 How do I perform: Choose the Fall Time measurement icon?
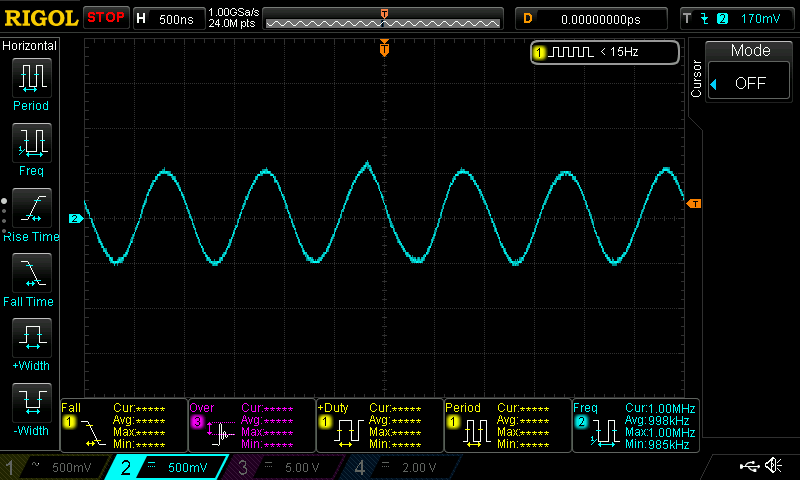pyautogui.click(x=31, y=272)
